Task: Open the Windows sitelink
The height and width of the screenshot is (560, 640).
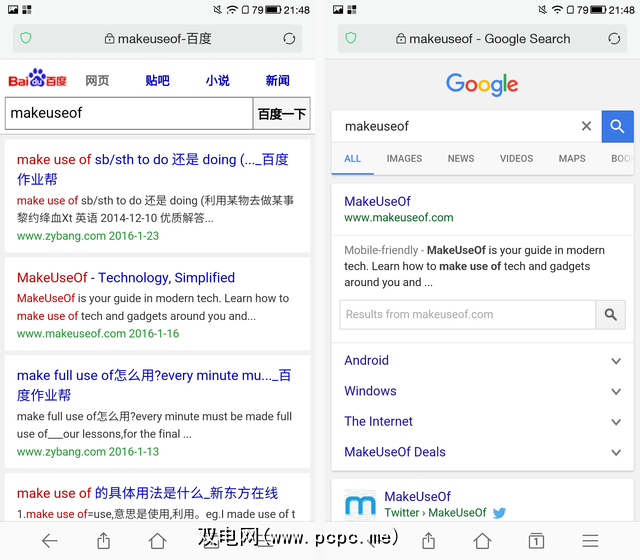Action: [370, 391]
